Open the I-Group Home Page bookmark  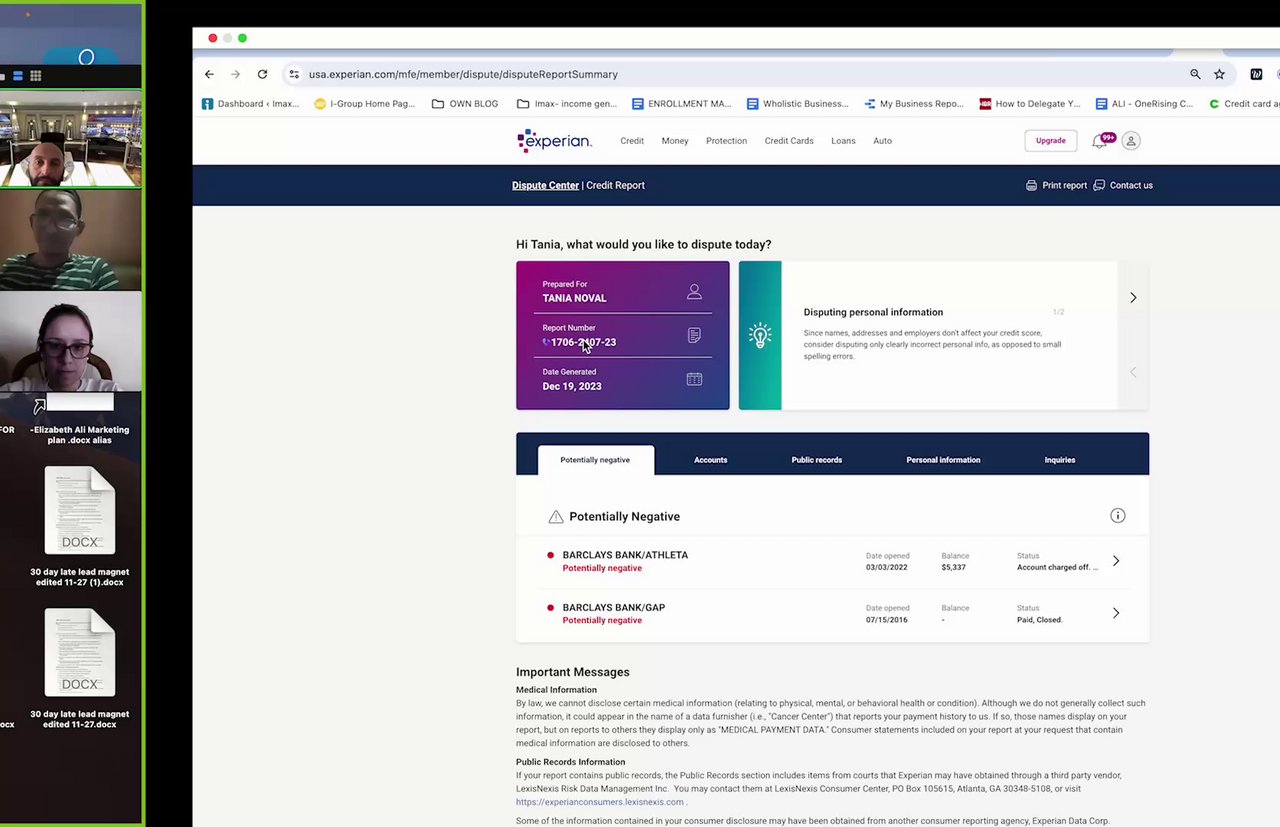(364, 103)
